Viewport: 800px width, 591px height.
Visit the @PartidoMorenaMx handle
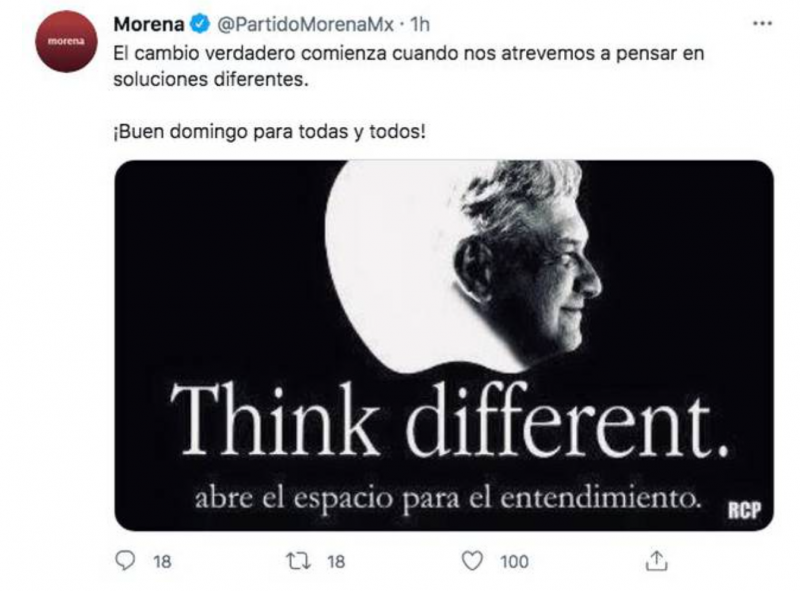click(x=306, y=24)
